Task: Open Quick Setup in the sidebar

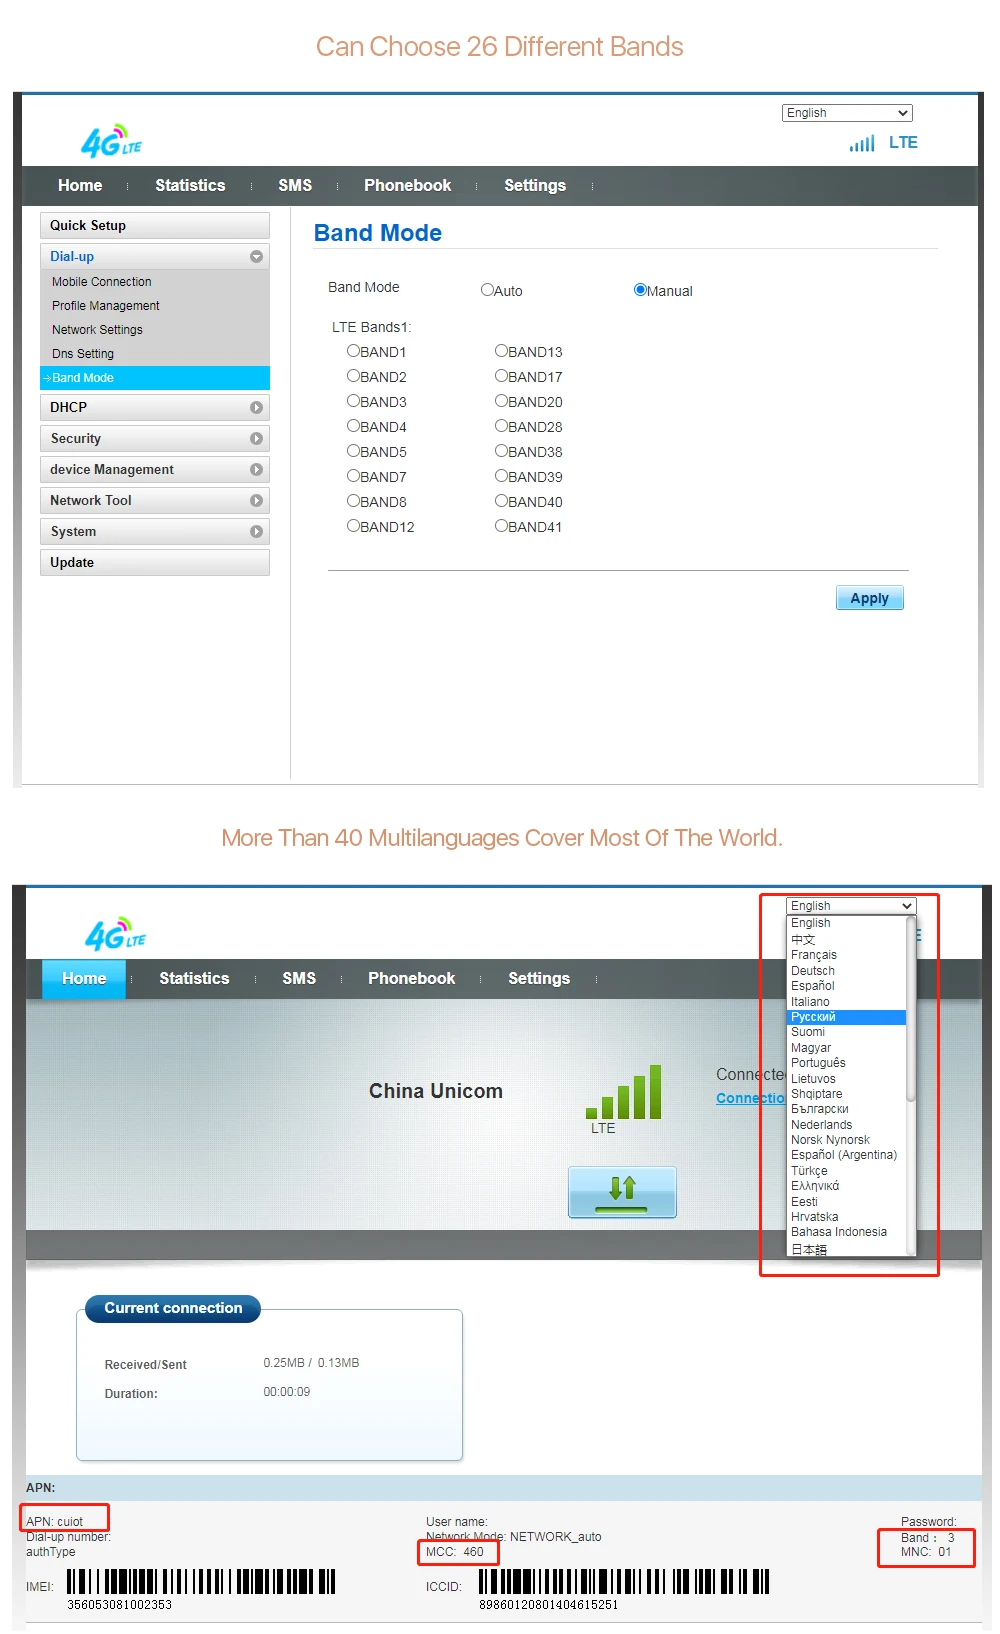Action: 155,226
